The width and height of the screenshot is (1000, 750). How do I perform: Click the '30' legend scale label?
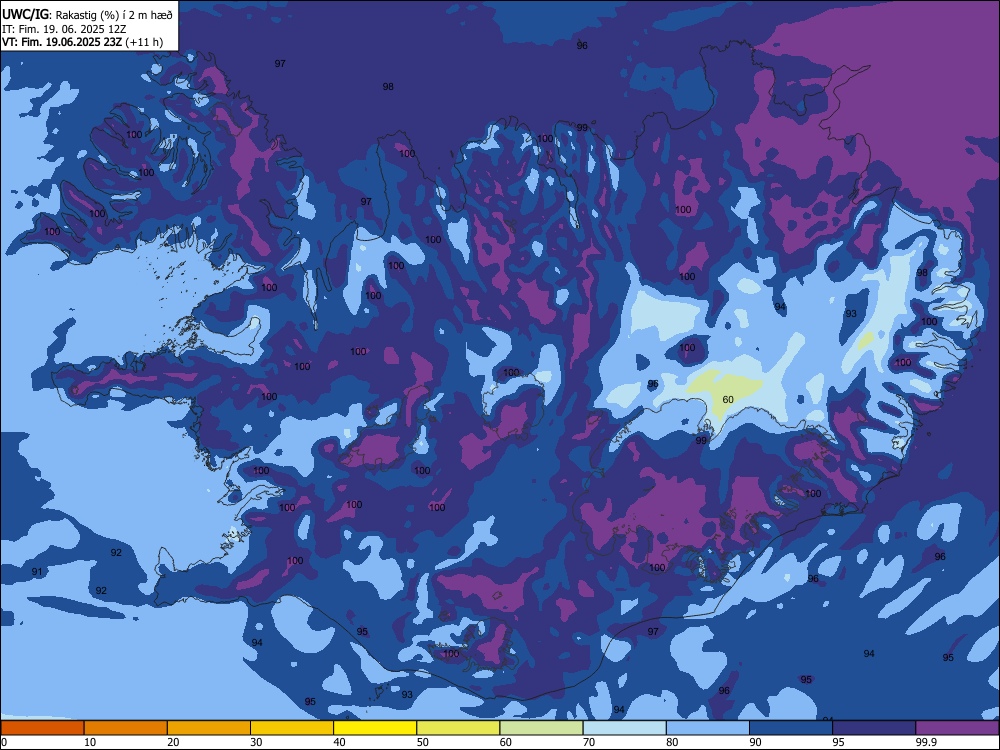[256, 742]
